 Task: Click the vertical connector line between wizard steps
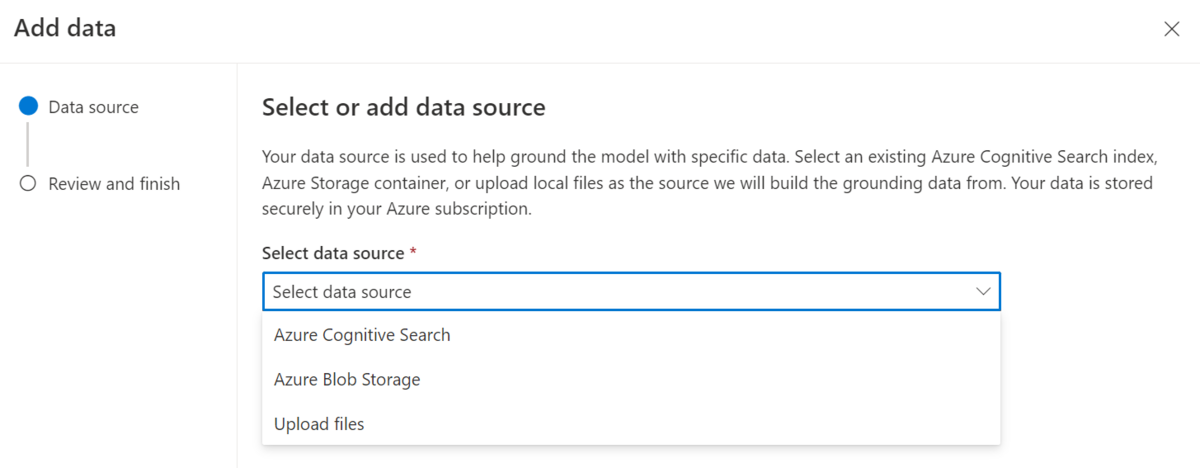28,145
